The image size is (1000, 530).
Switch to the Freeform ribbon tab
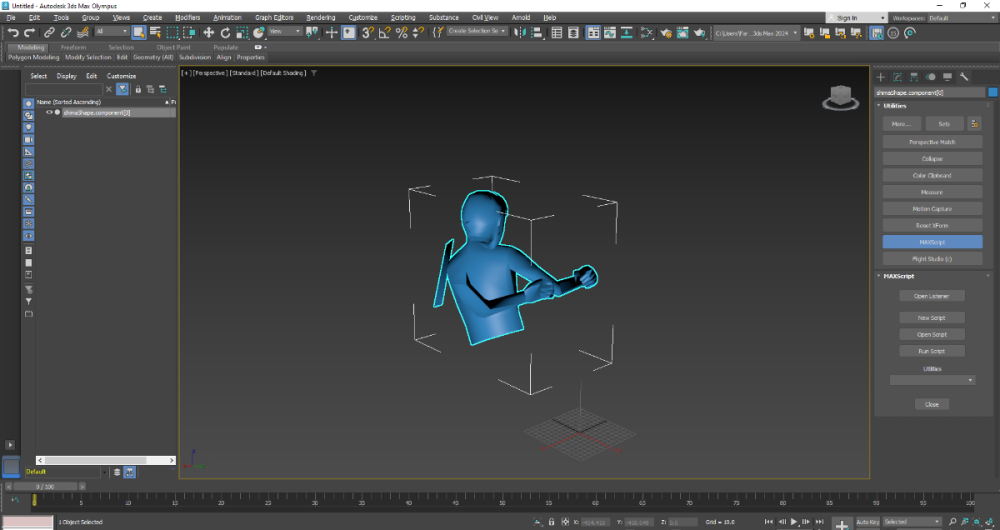tap(73, 47)
